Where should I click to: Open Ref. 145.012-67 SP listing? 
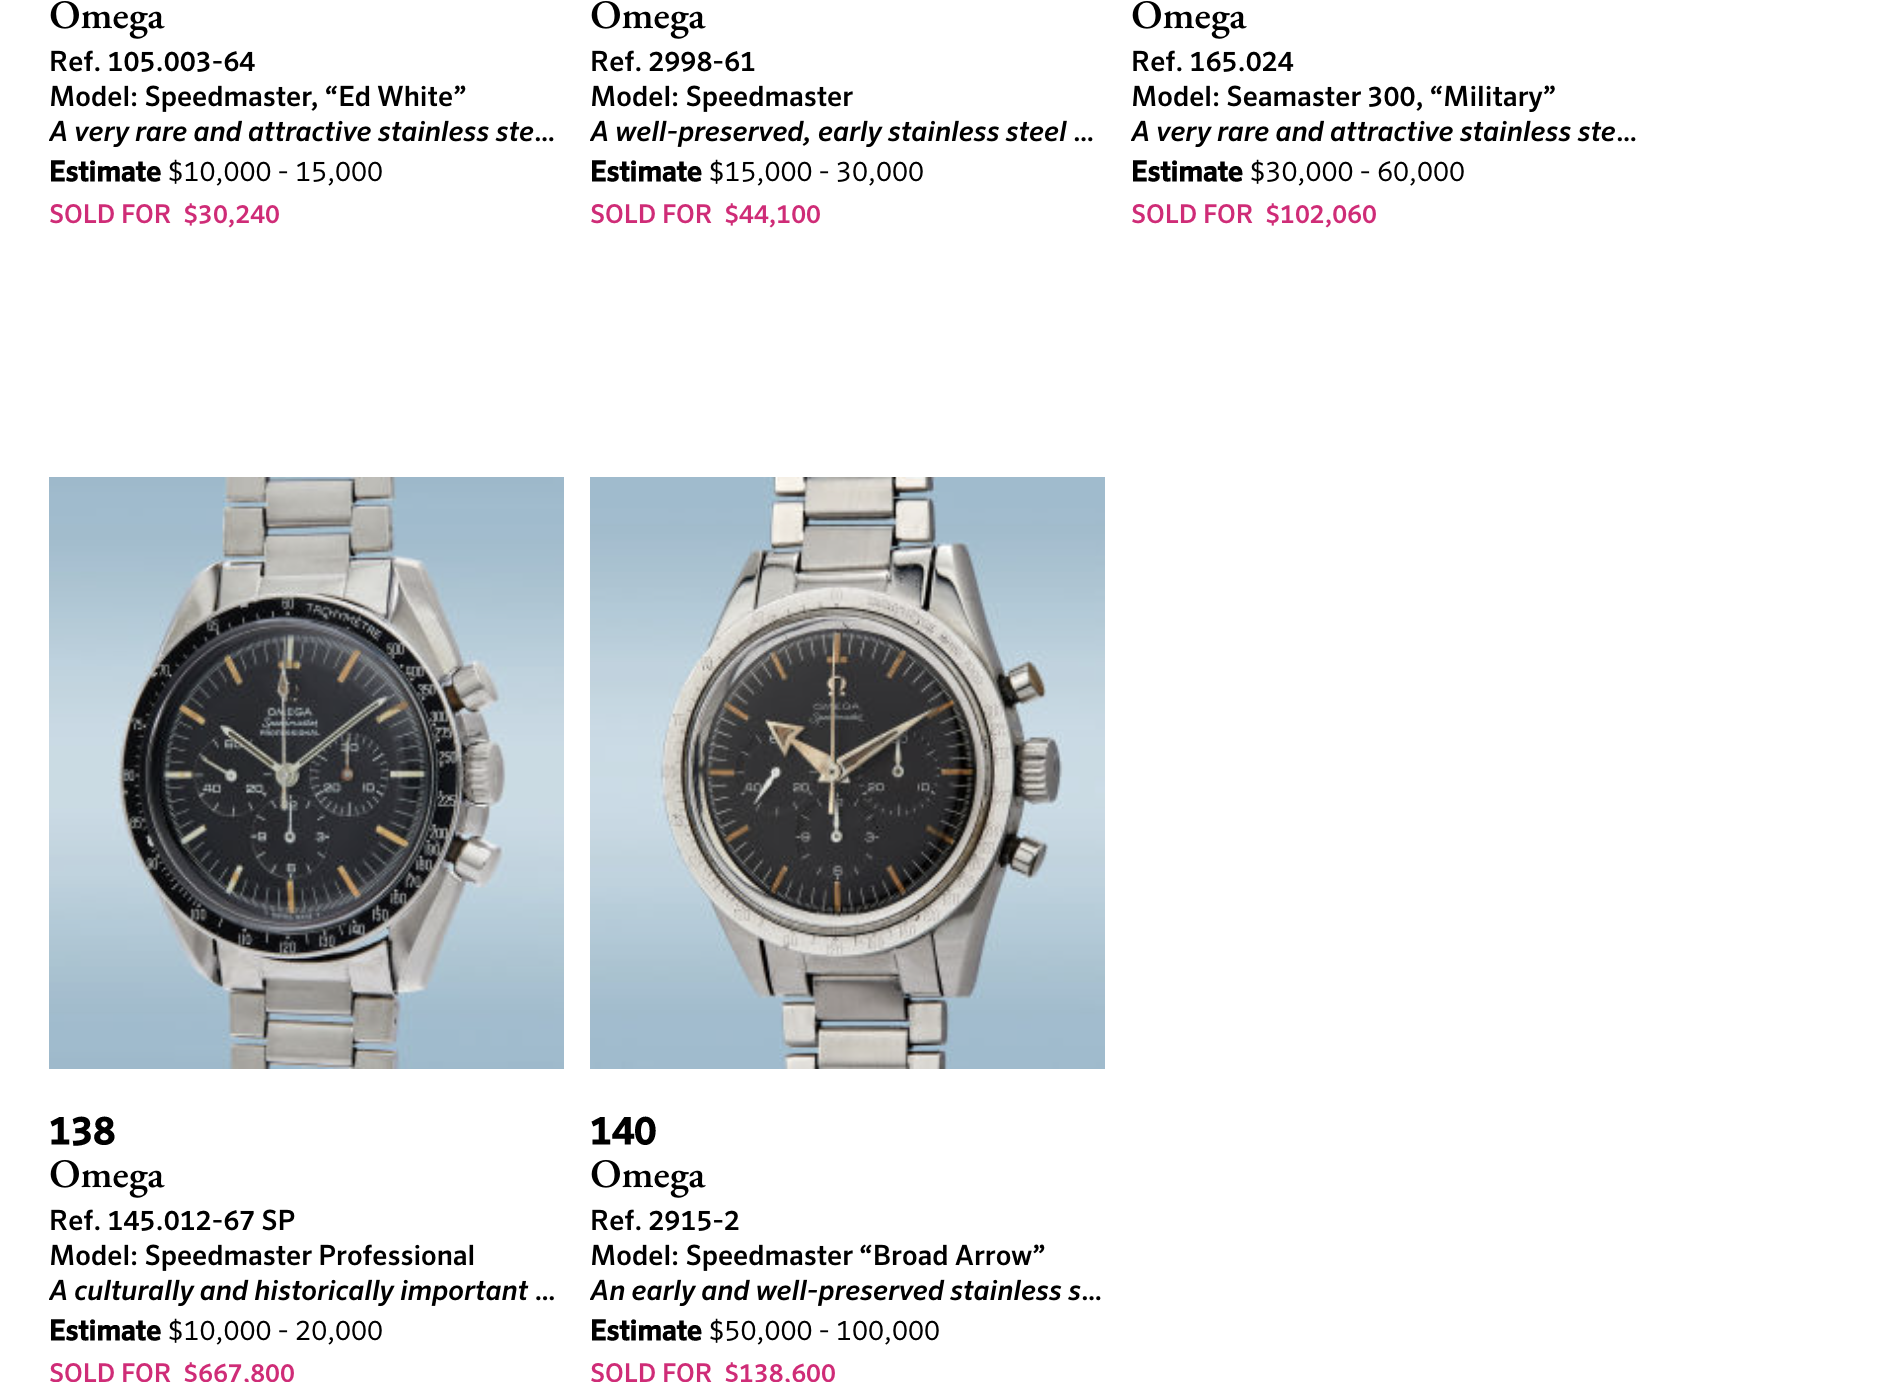coord(172,1221)
